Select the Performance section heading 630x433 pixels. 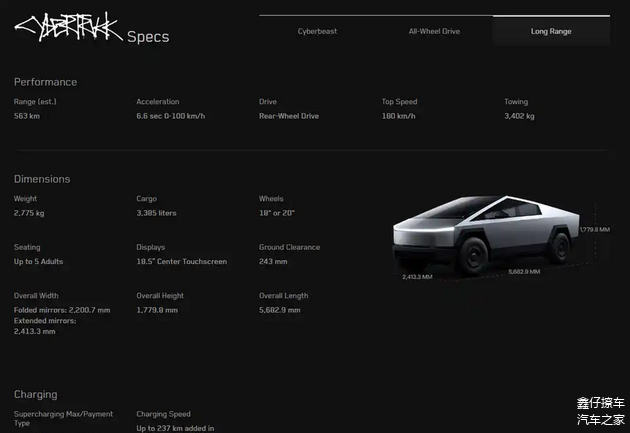[x=45, y=82]
